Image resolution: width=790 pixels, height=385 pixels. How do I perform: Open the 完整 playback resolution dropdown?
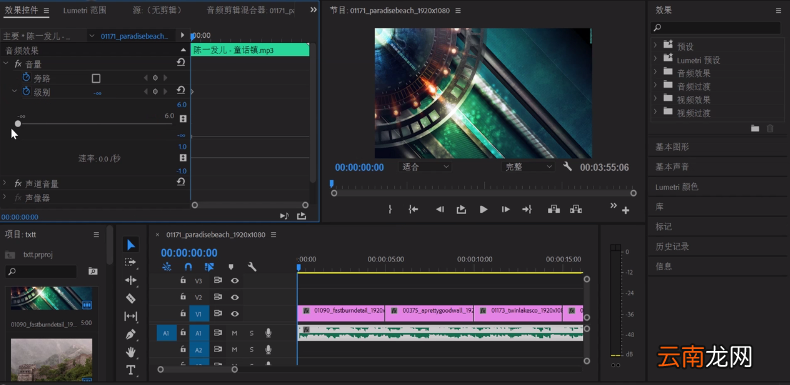[528, 167]
